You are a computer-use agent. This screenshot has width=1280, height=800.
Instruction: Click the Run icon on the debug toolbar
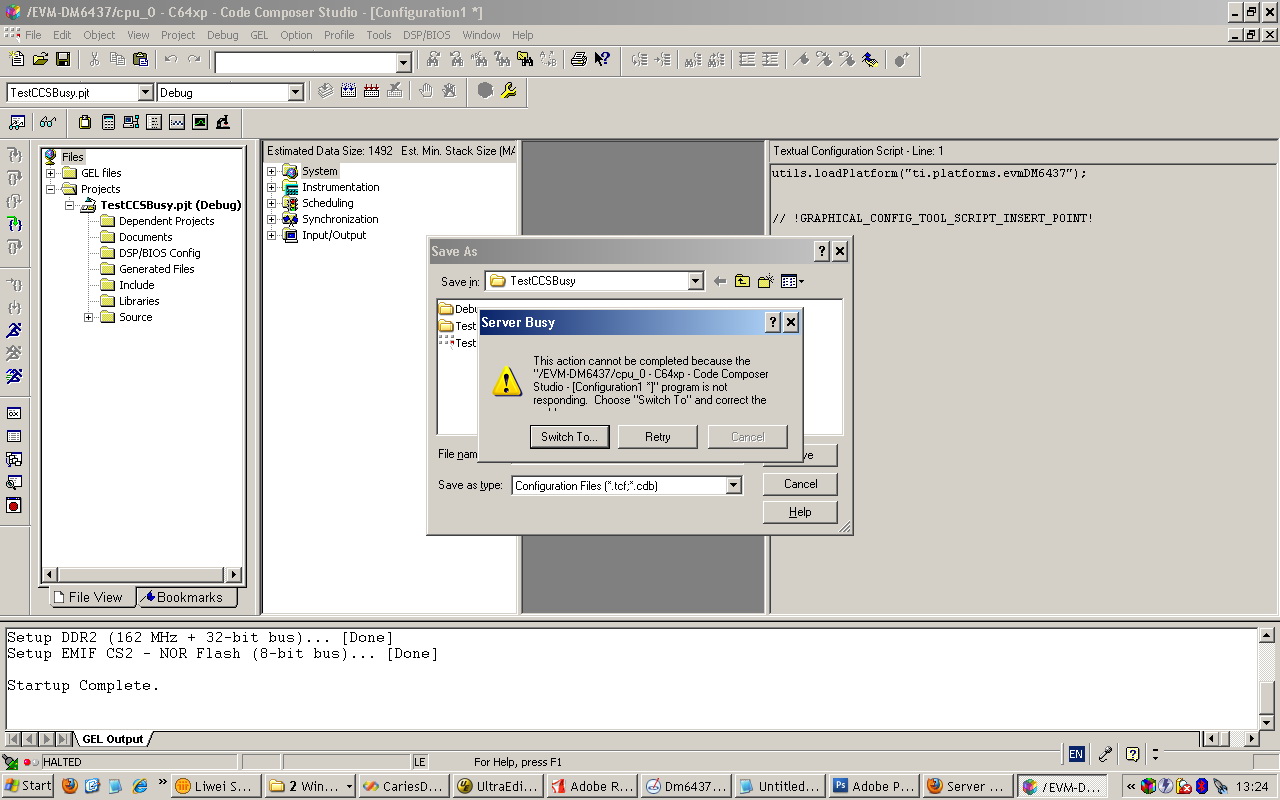click(x=15, y=332)
